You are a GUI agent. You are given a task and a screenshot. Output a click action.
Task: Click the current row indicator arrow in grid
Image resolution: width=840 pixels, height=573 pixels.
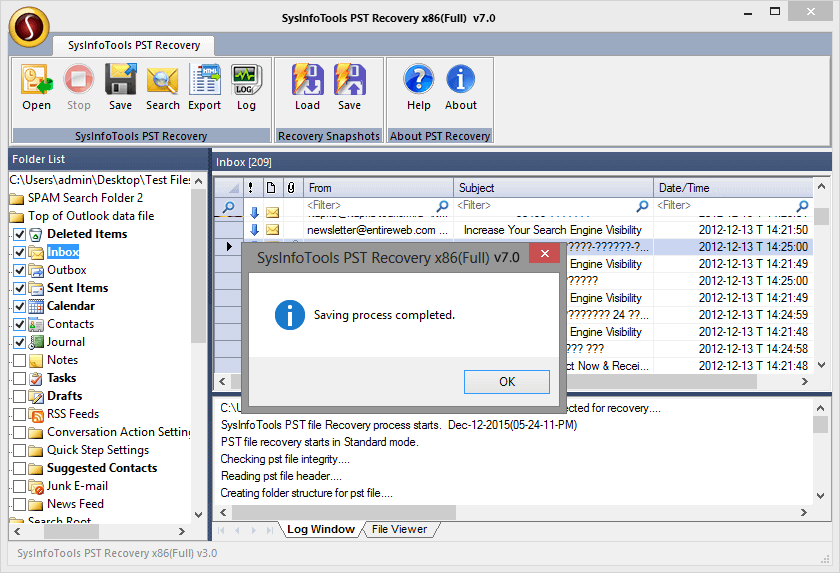[229, 246]
